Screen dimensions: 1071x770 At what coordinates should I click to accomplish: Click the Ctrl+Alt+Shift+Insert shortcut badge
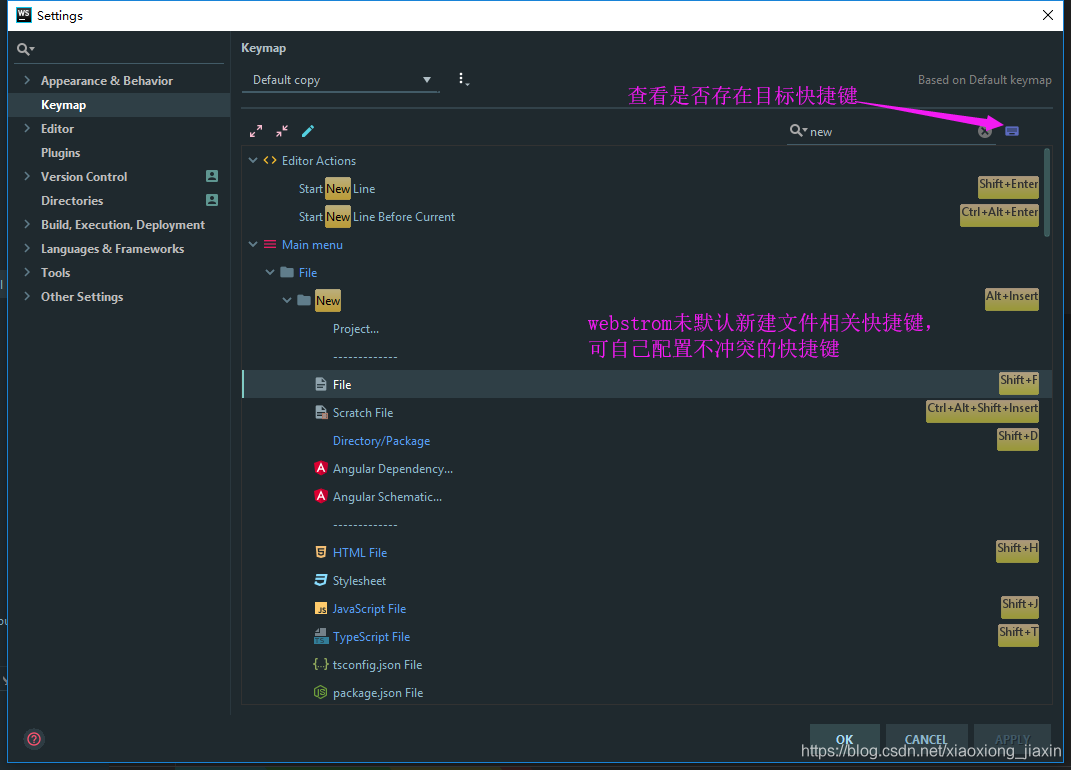982,411
